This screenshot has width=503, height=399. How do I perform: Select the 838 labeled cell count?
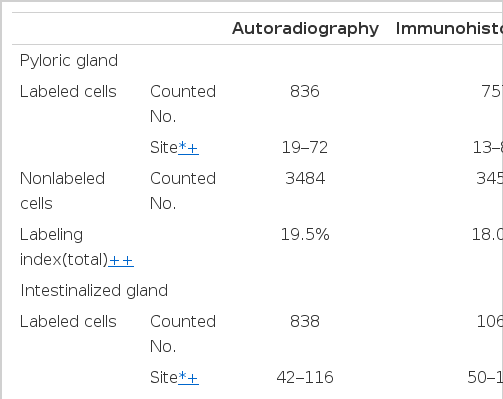(x=305, y=321)
